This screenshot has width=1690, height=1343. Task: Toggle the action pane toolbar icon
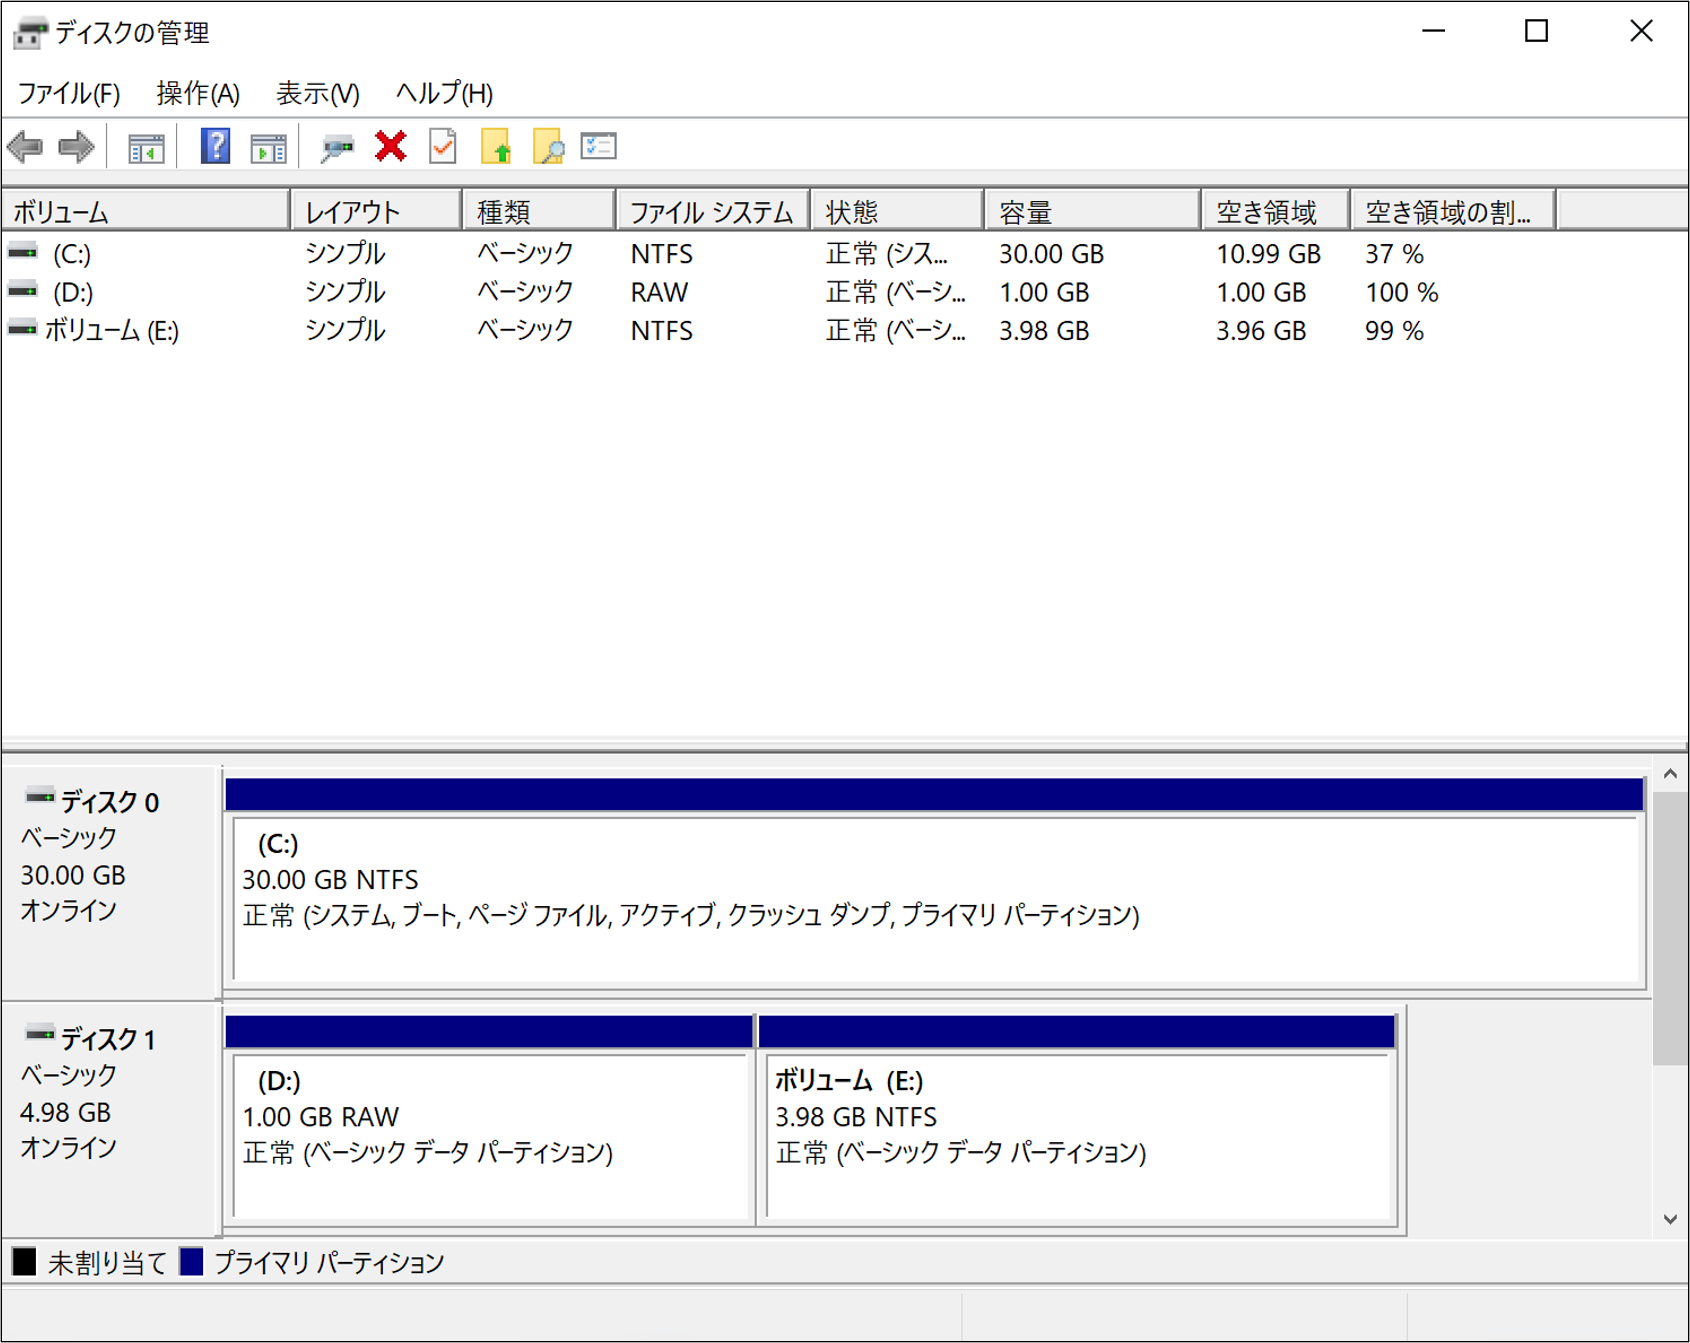(x=268, y=148)
